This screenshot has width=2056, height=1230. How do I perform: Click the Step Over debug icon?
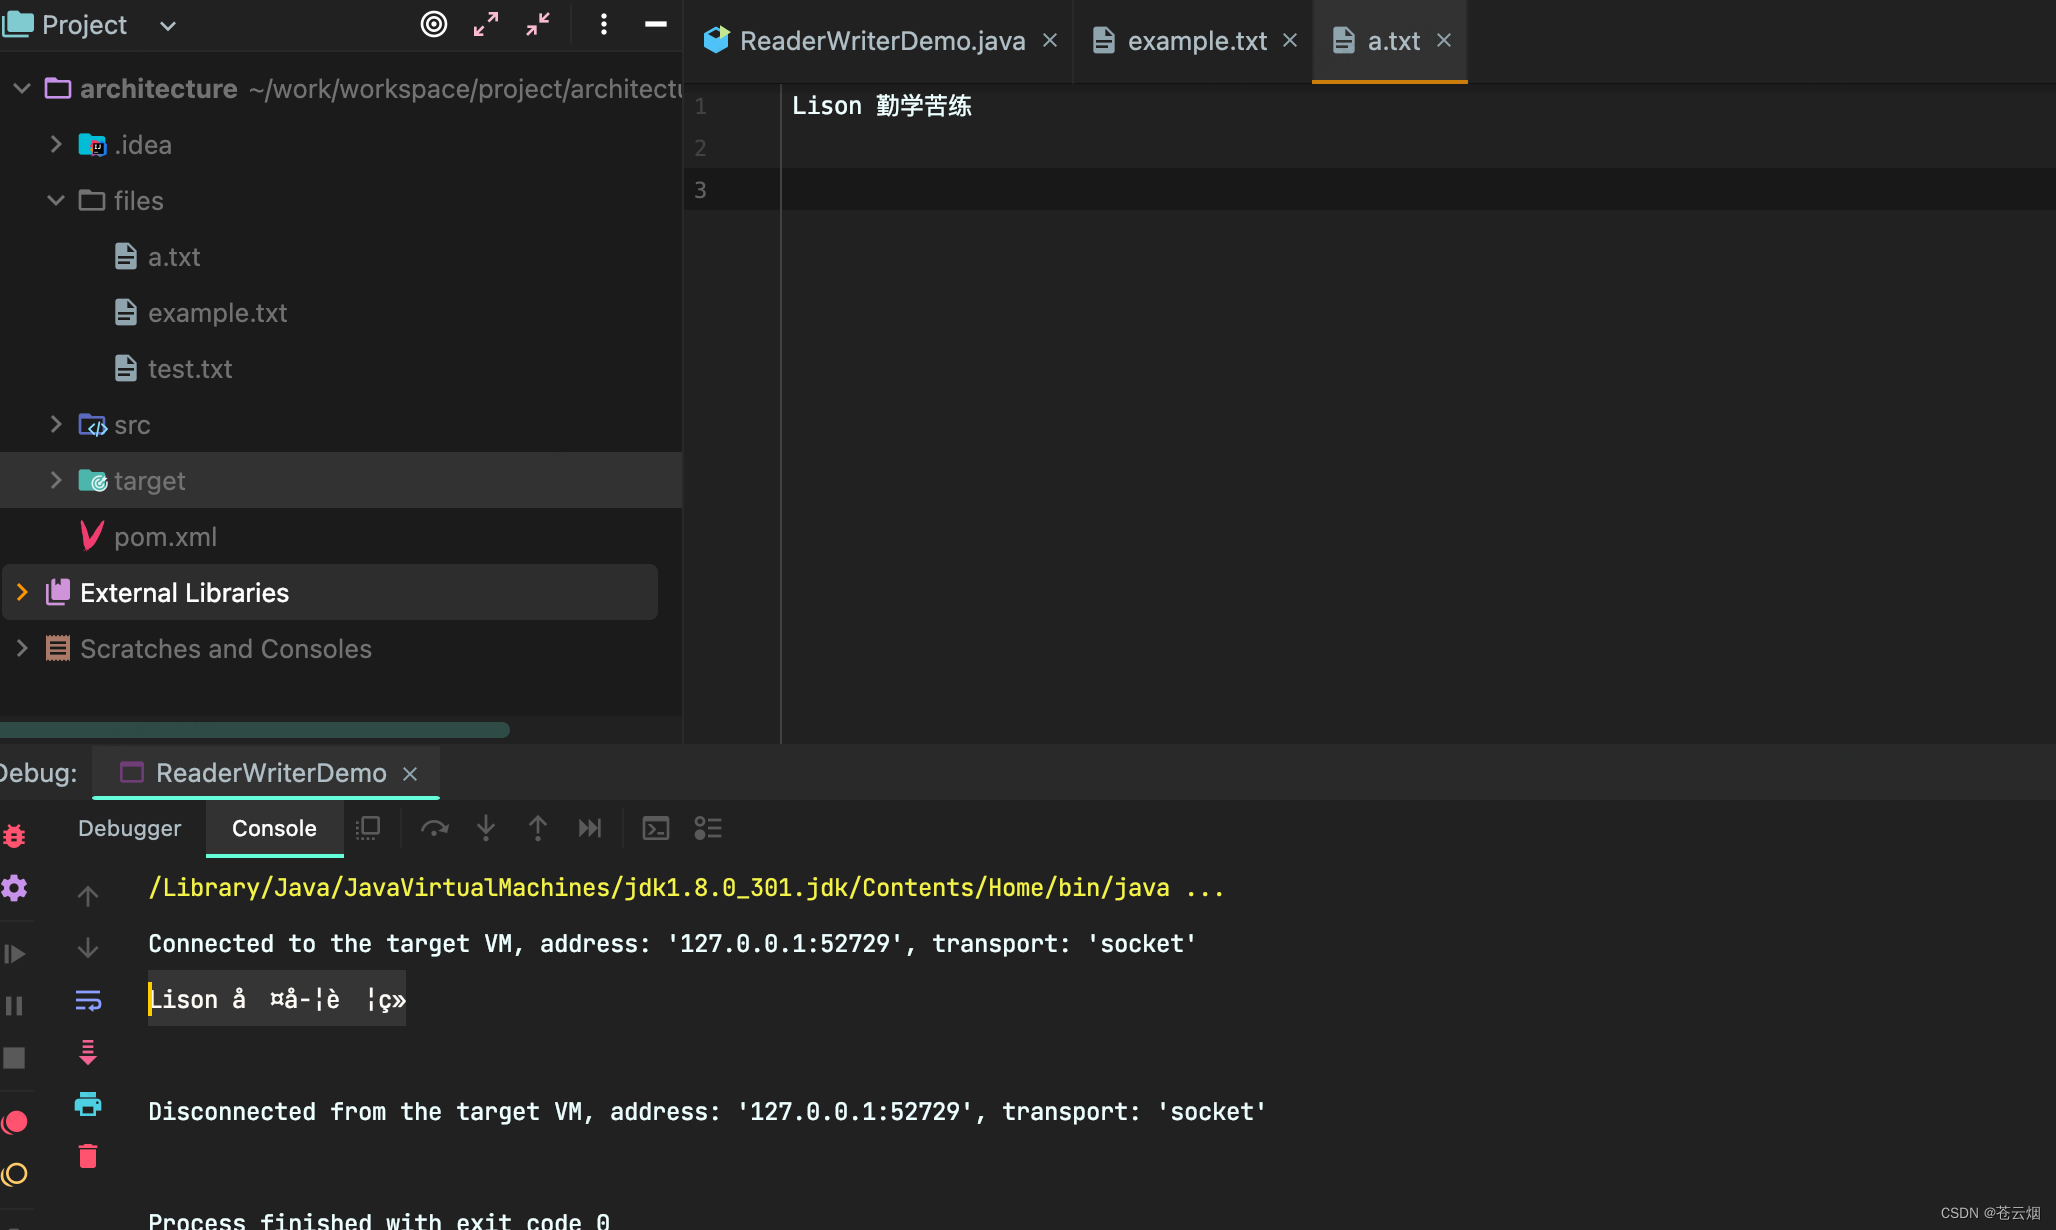click(x=434, y=828)
